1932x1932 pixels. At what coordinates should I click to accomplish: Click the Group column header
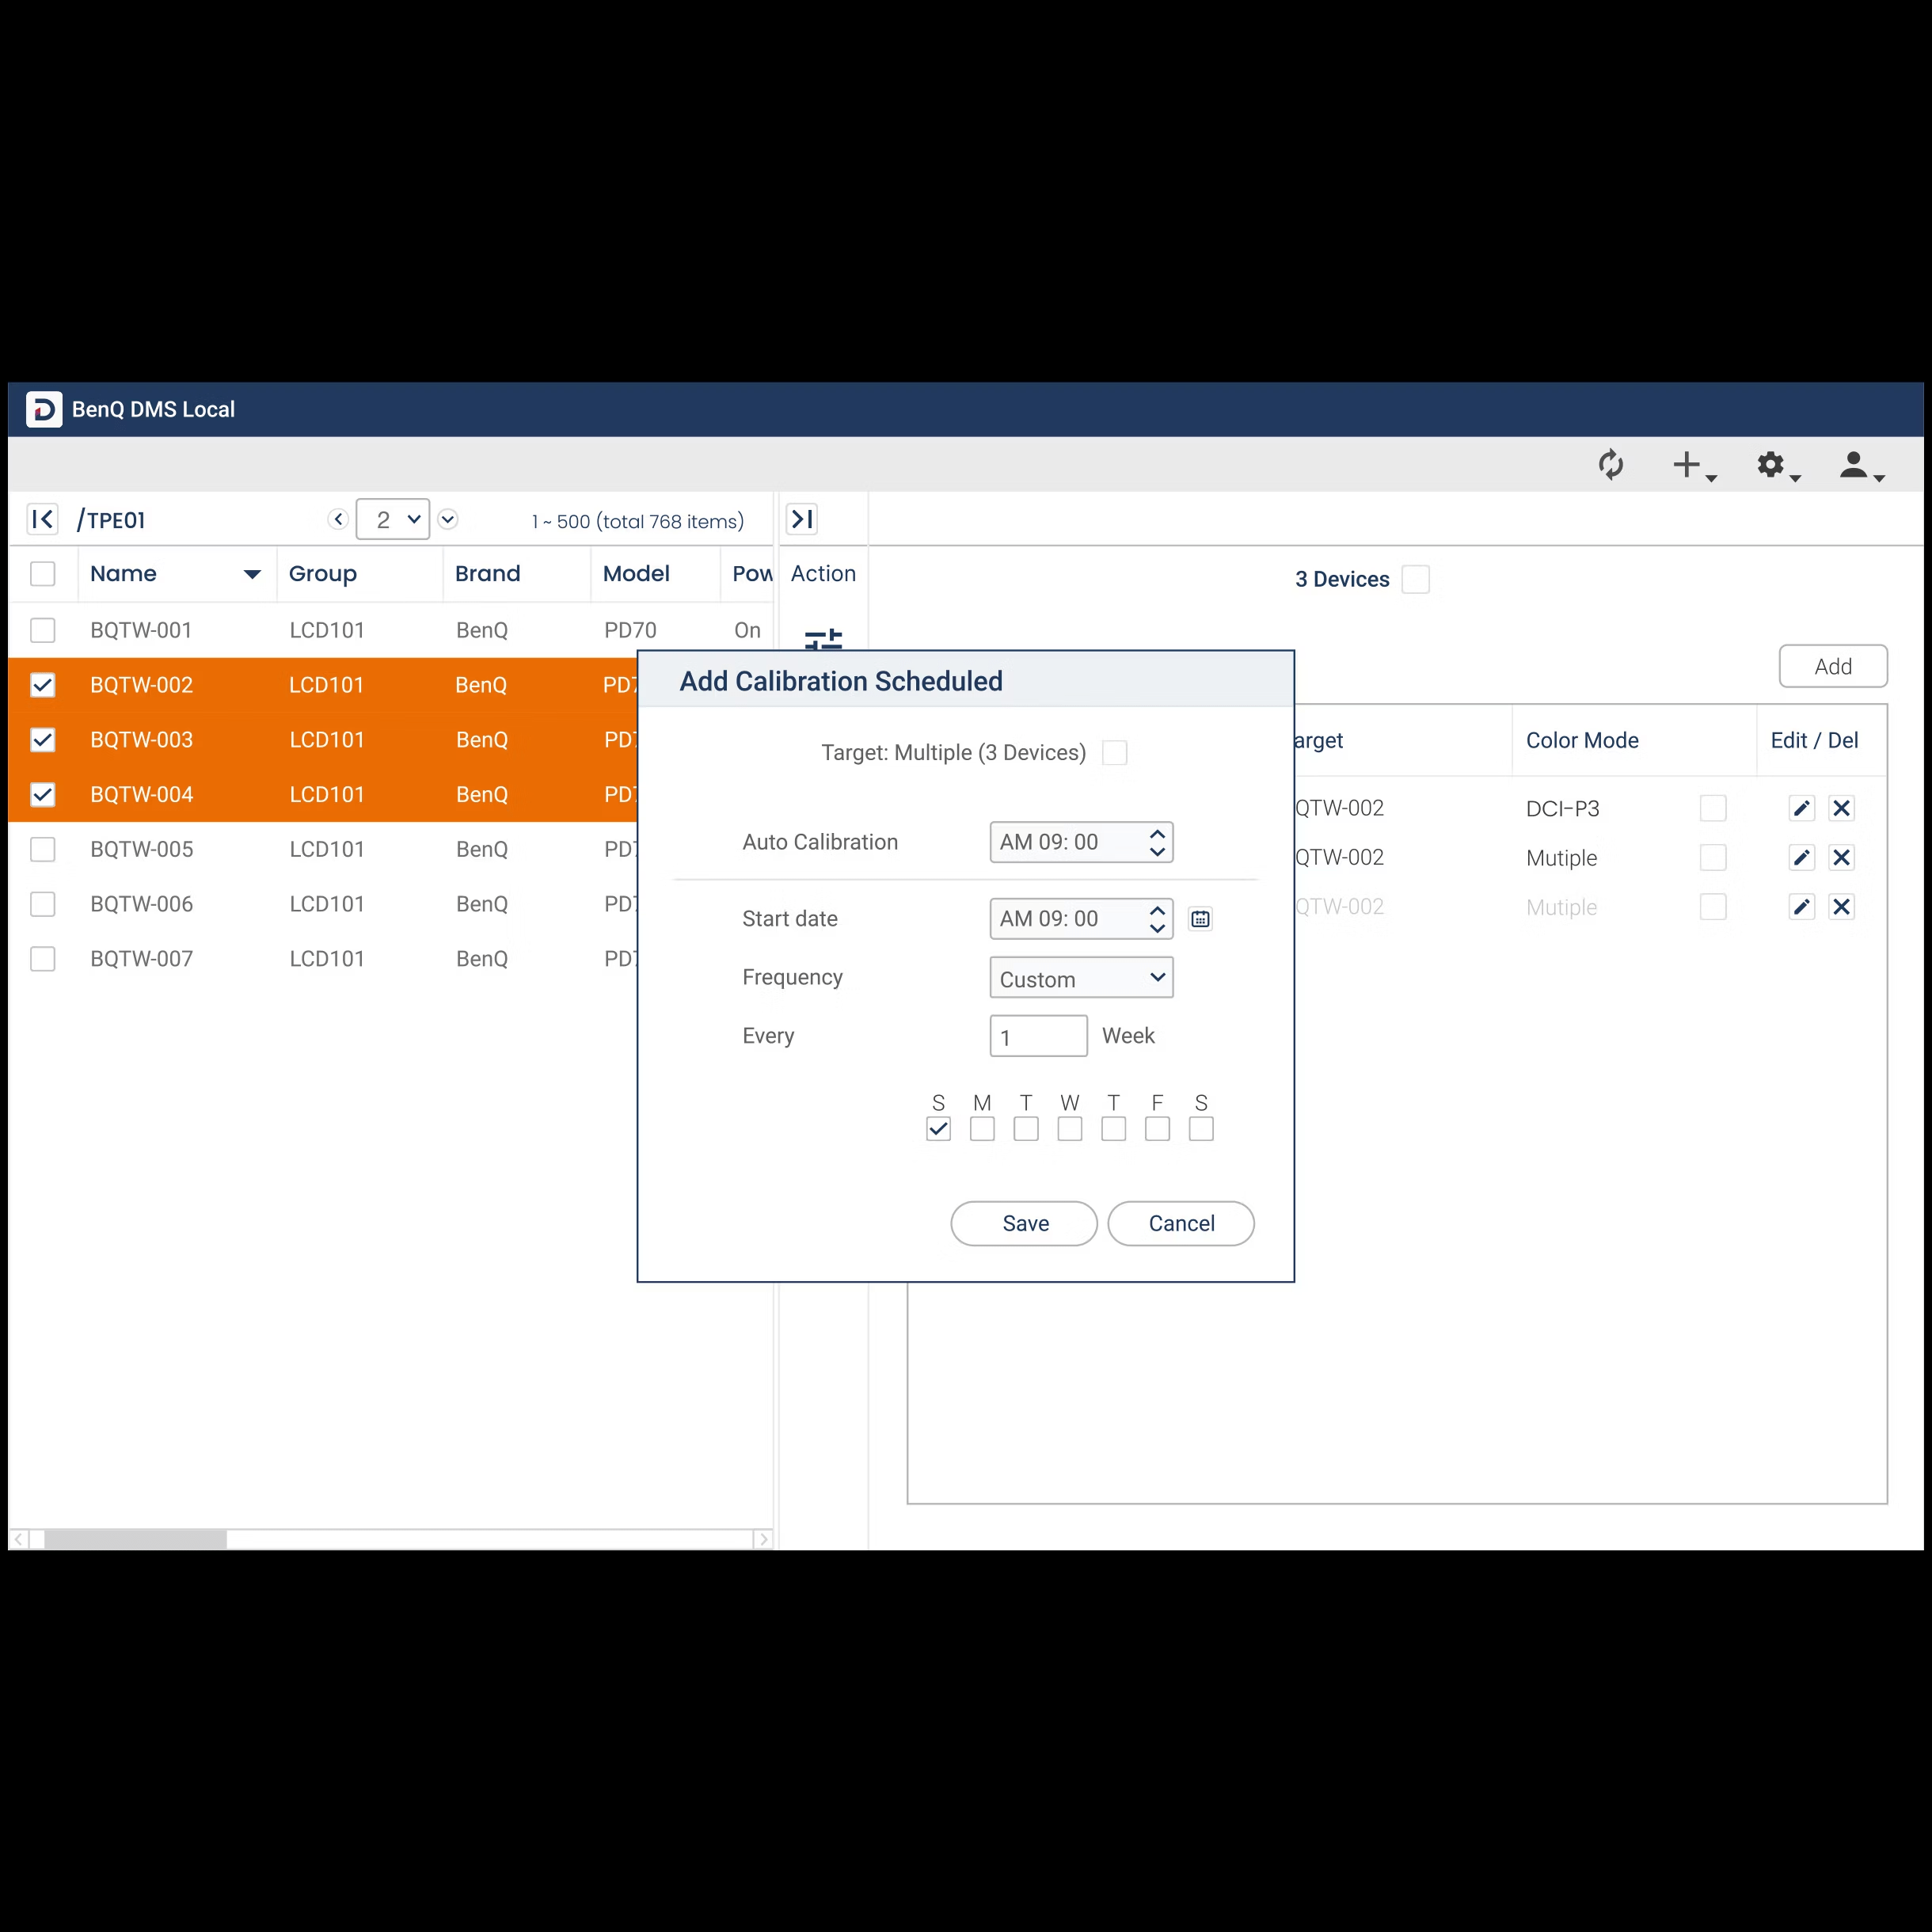click(323, 574)
